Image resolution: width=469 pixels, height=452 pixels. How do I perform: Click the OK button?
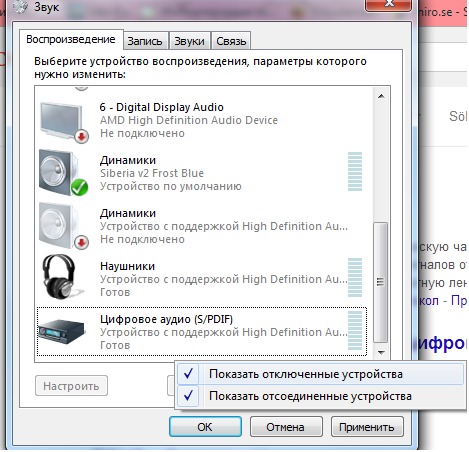coord(205,427)
